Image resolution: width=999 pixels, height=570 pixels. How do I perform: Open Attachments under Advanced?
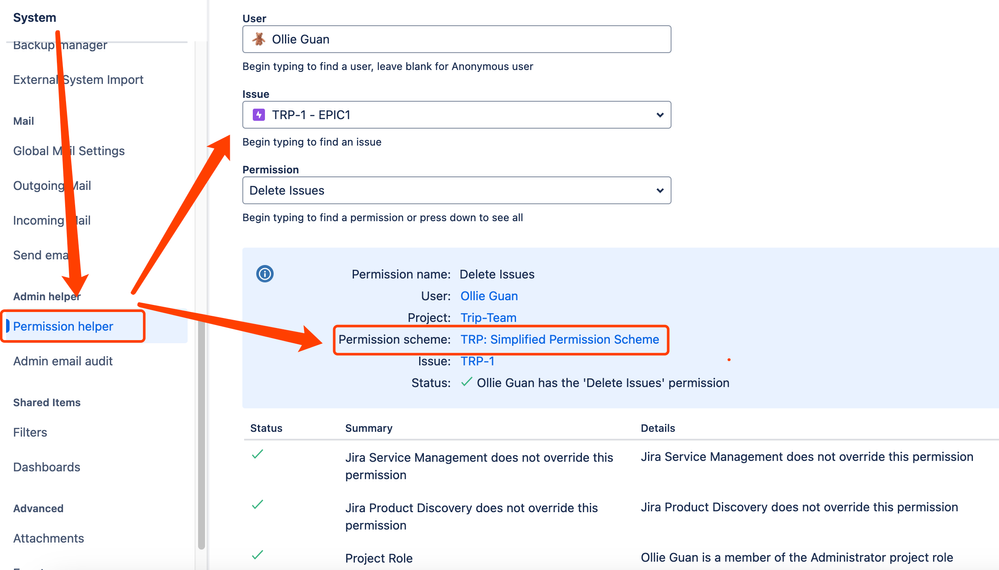point(48,539)
